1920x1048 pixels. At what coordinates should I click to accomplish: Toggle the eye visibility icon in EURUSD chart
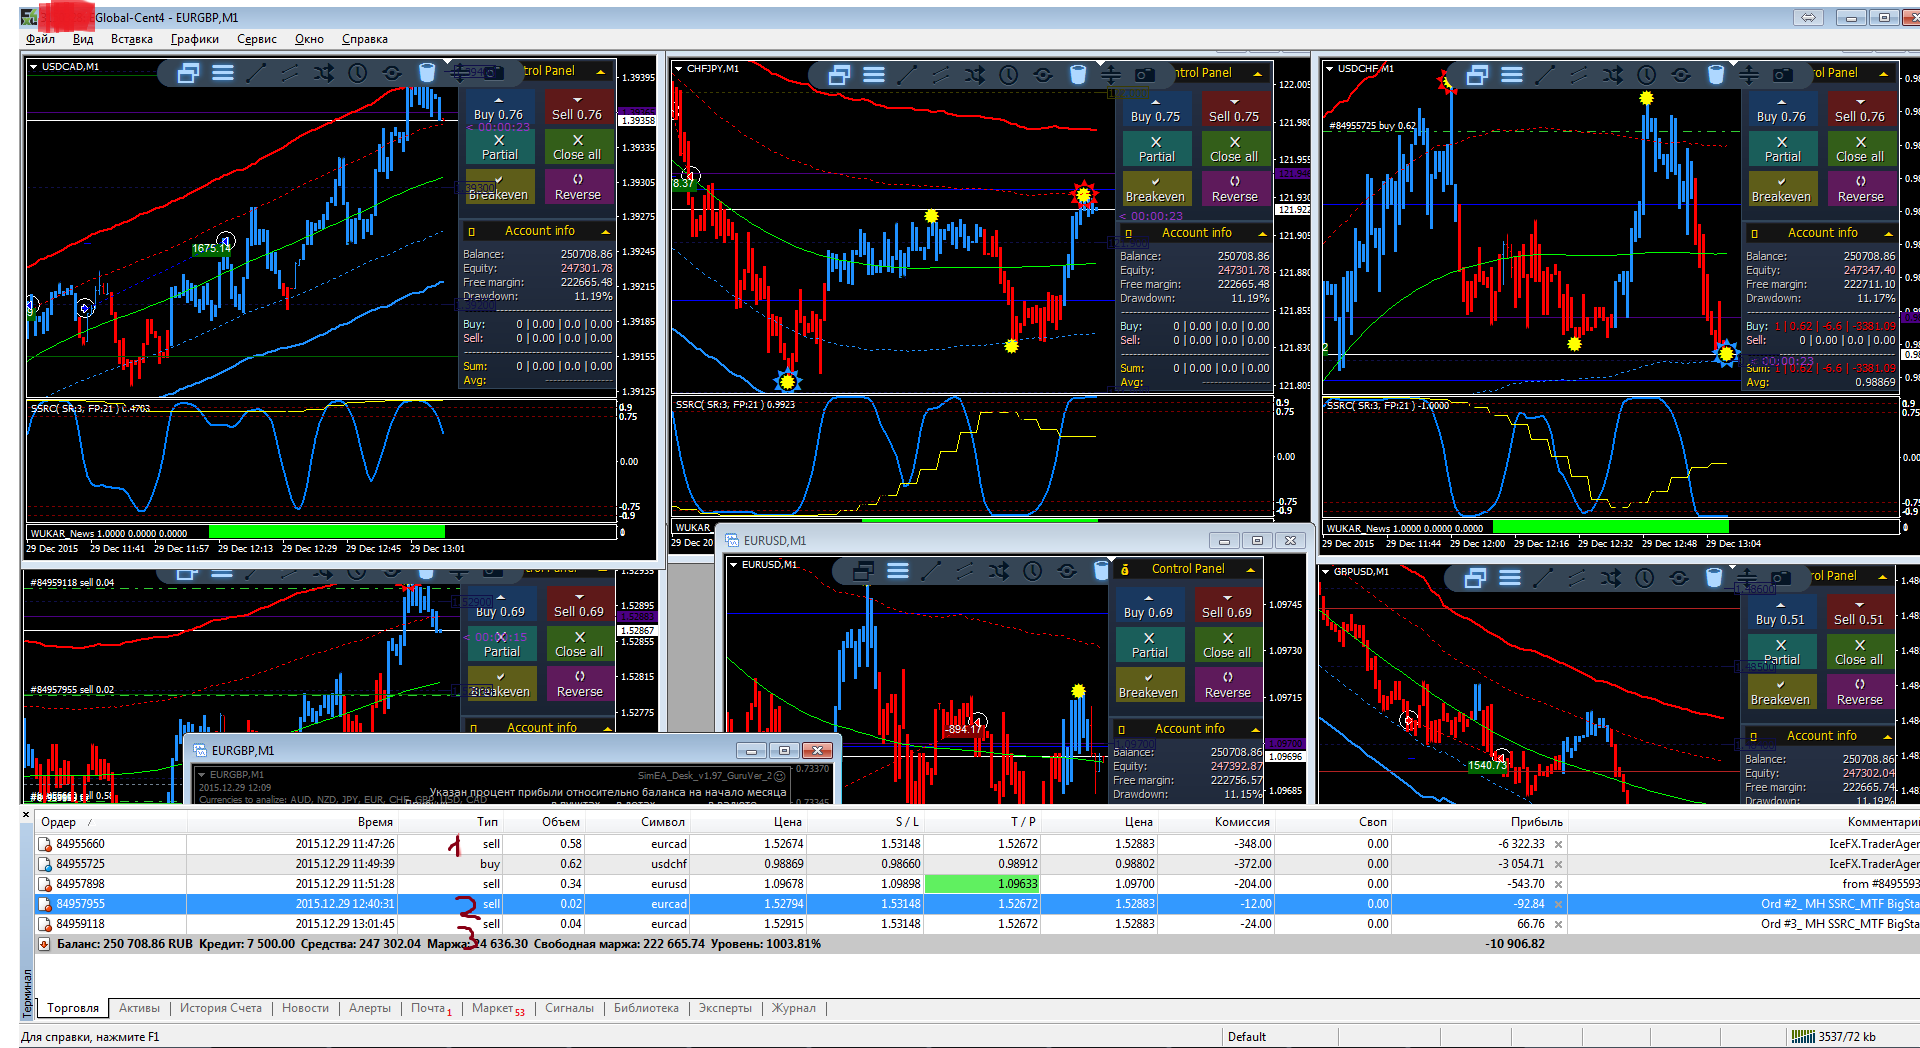pyautogui.click(x=1067, y=571)
